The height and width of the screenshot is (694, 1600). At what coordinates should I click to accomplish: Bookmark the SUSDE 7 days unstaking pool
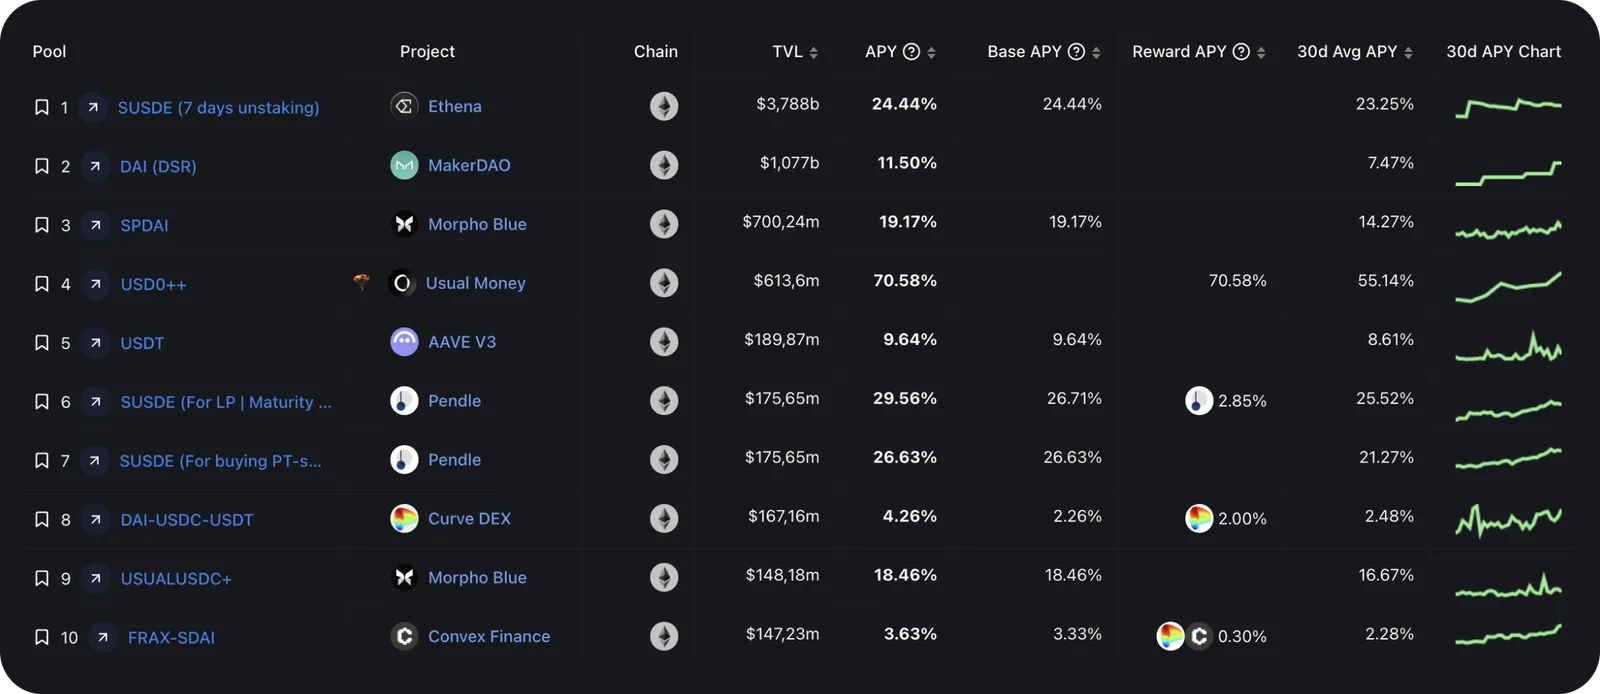tap(42, 107)
